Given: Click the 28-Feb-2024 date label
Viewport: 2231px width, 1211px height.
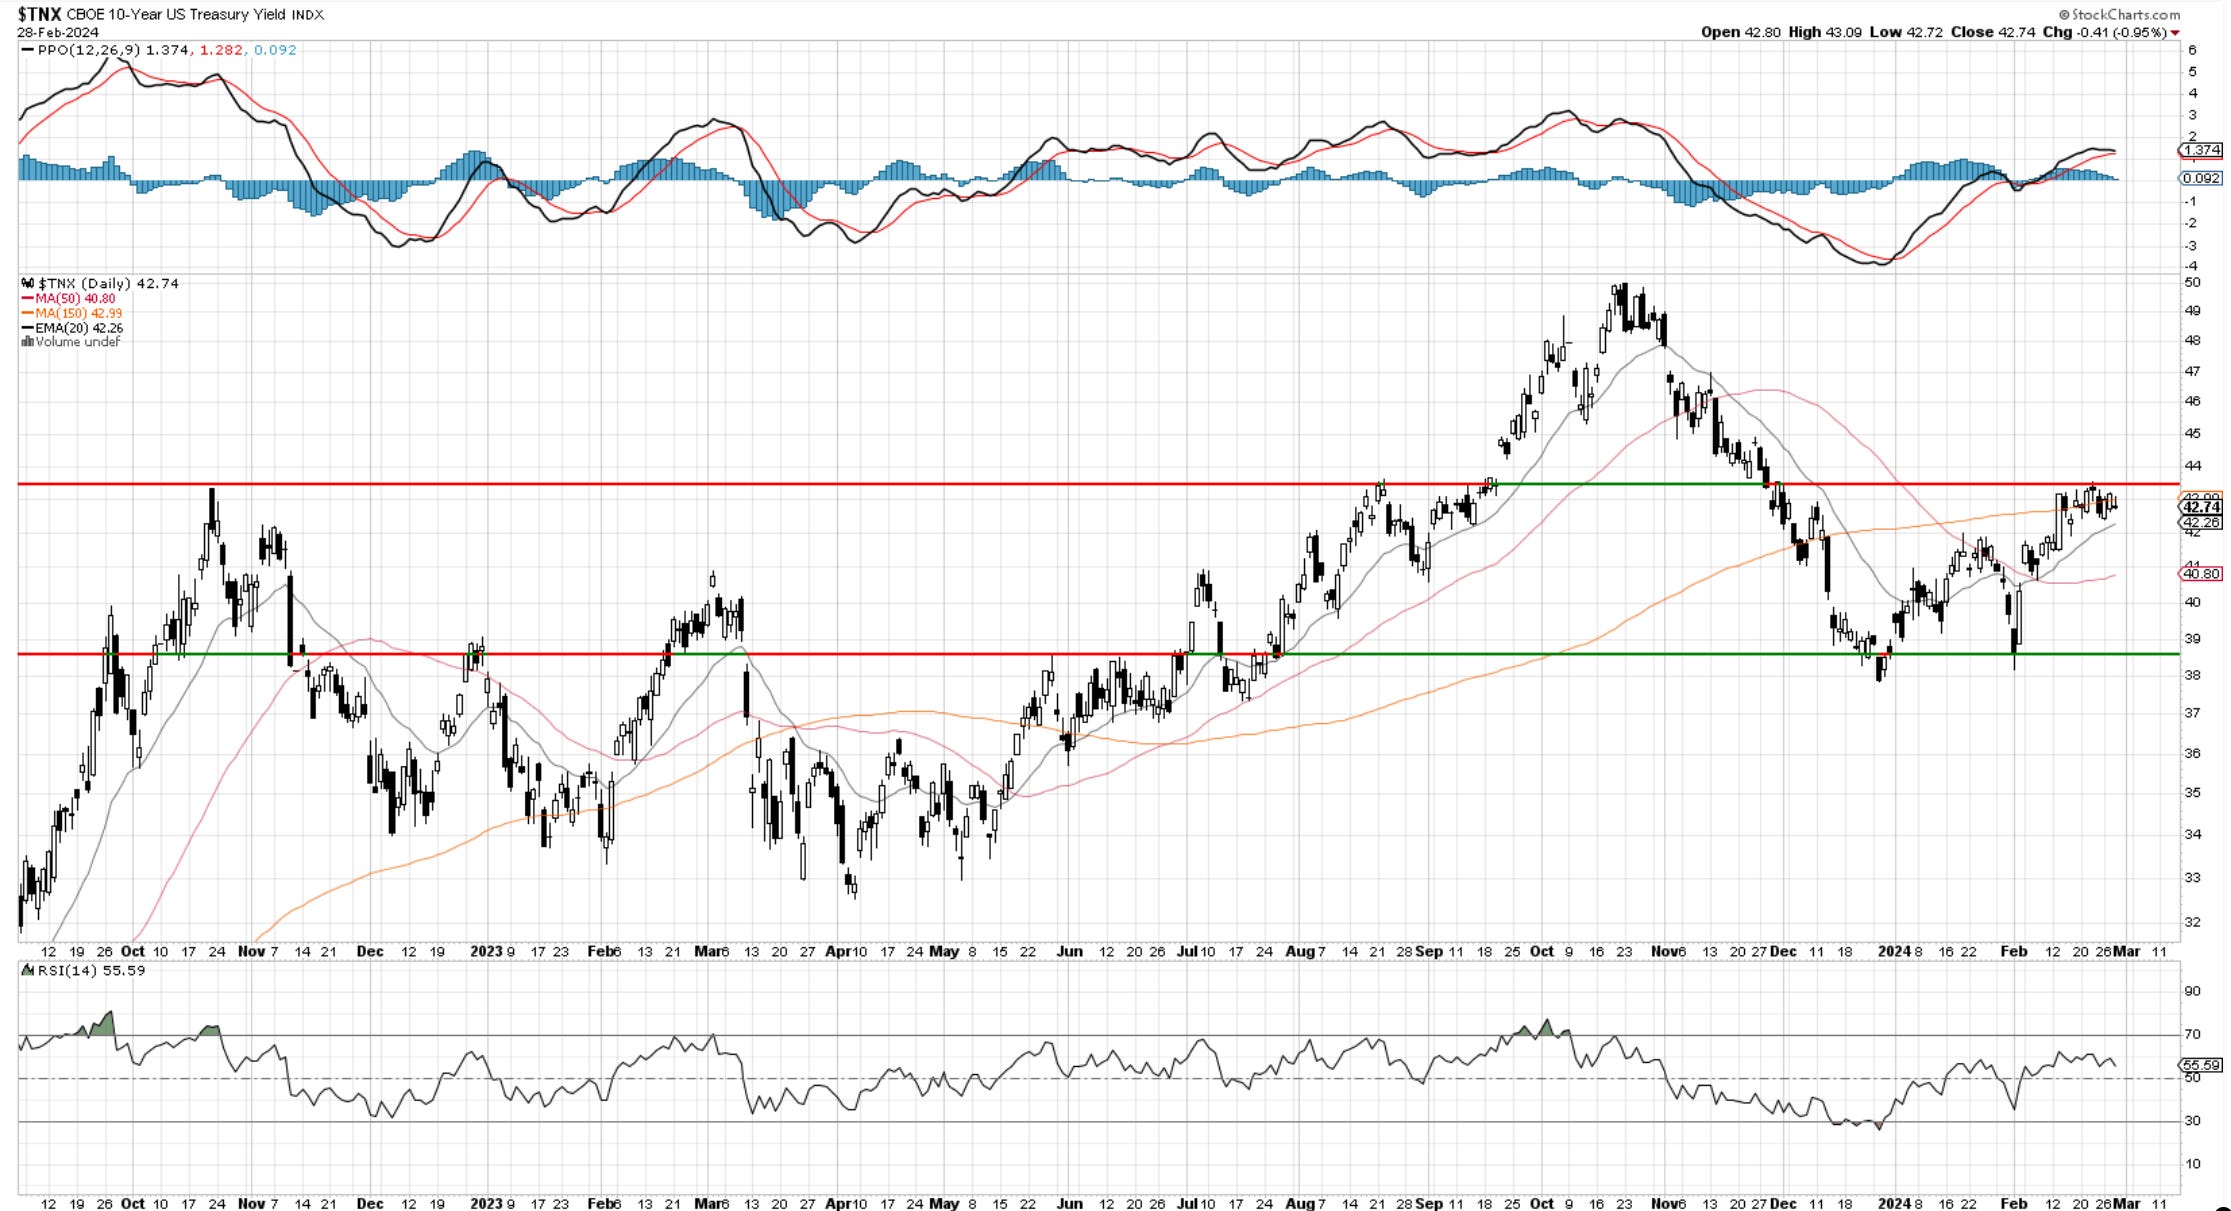Looking at the screenshot, I should coord(58,32).
